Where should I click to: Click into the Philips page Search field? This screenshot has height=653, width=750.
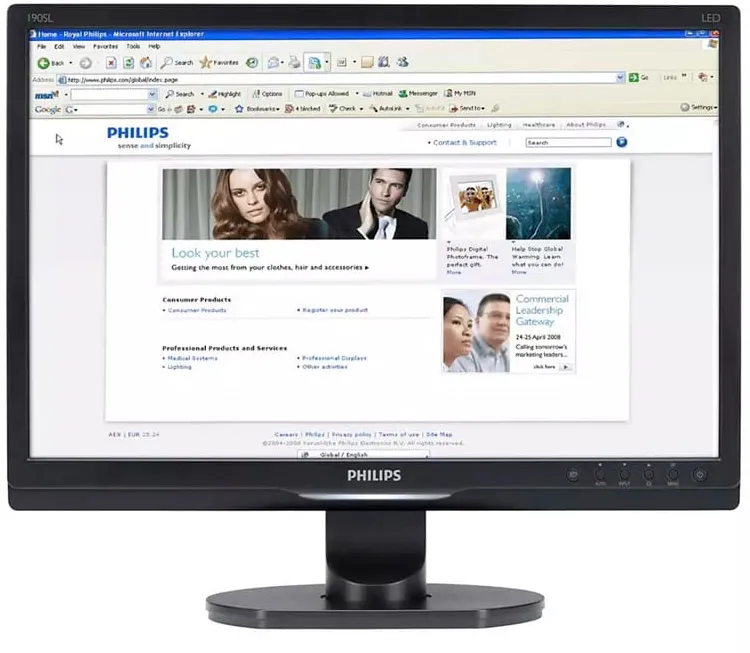[x=568, y=143]
